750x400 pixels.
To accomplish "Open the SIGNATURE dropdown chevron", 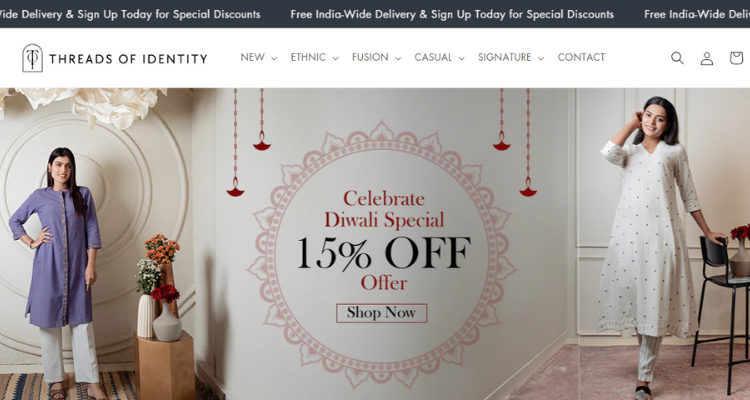I will [x=541, y=58].
